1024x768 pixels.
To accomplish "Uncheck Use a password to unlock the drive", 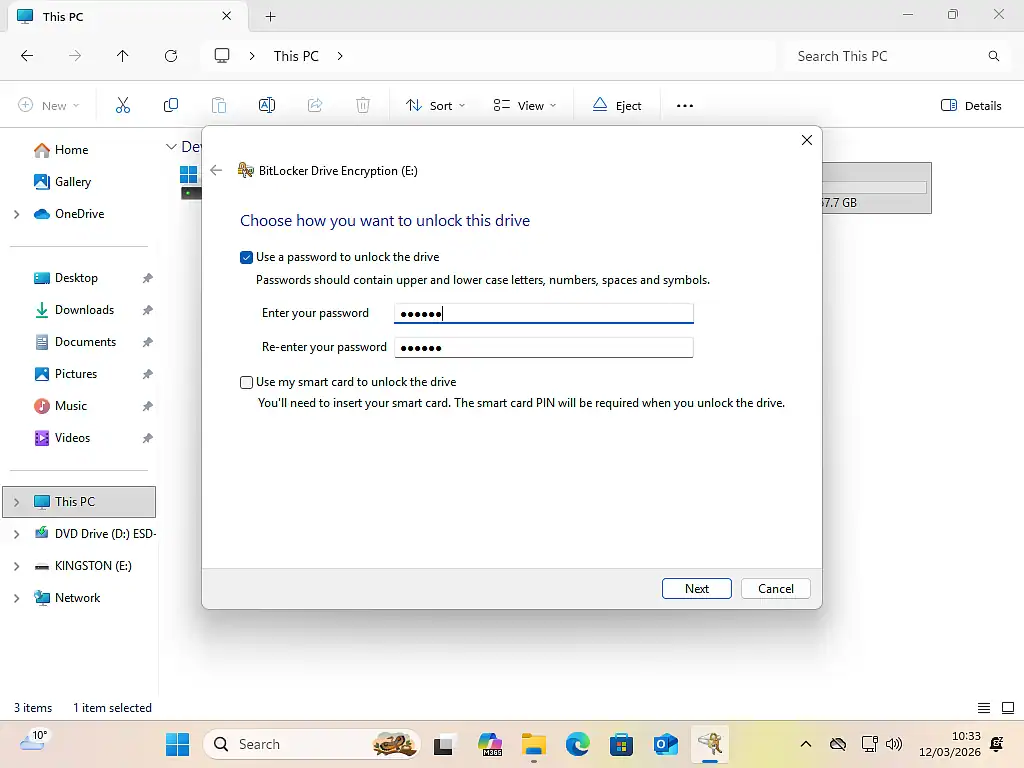I will tap(246, 257).
